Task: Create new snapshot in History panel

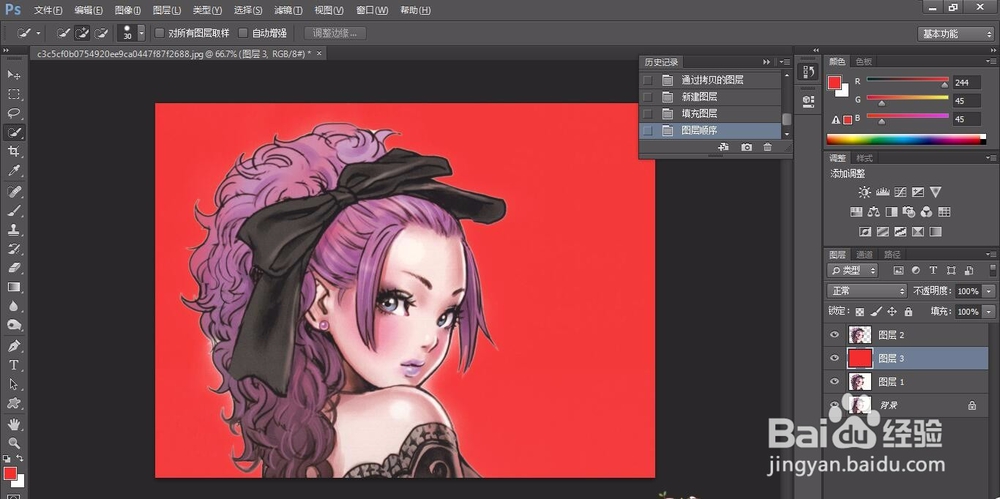Action: [746, 147]
